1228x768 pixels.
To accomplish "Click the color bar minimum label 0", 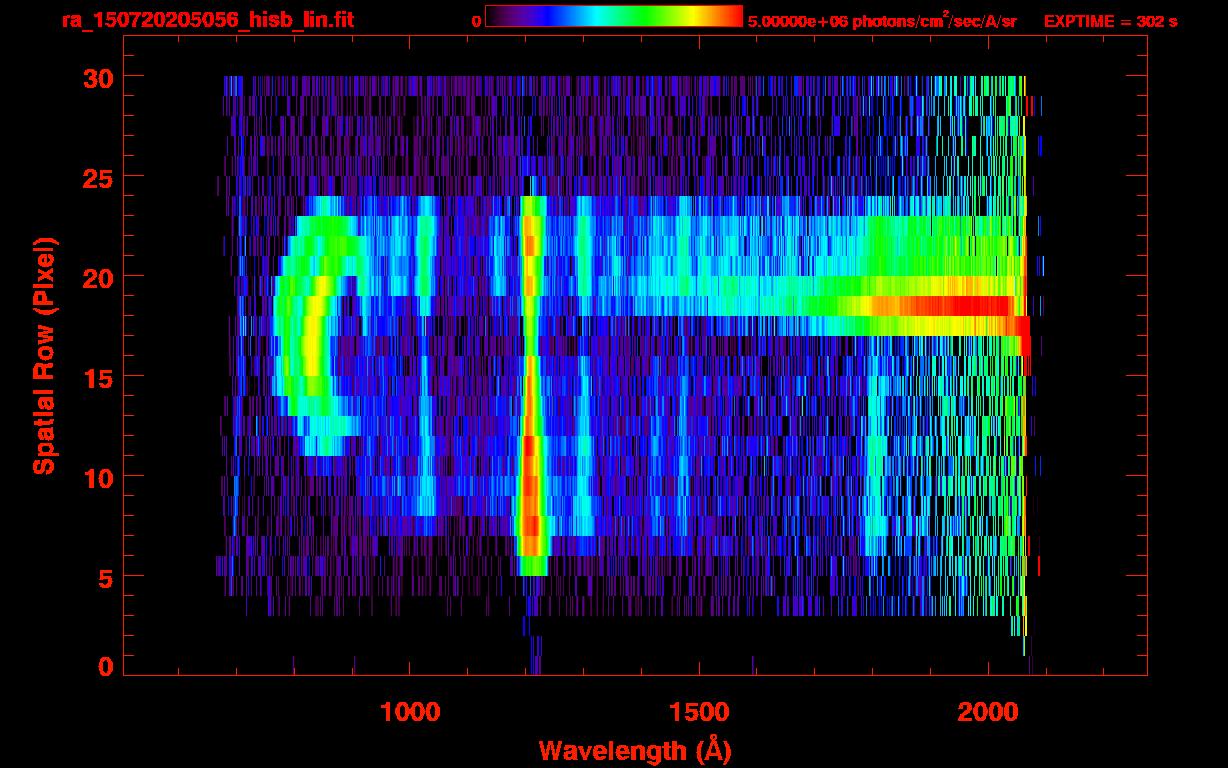I will point(476,21).
